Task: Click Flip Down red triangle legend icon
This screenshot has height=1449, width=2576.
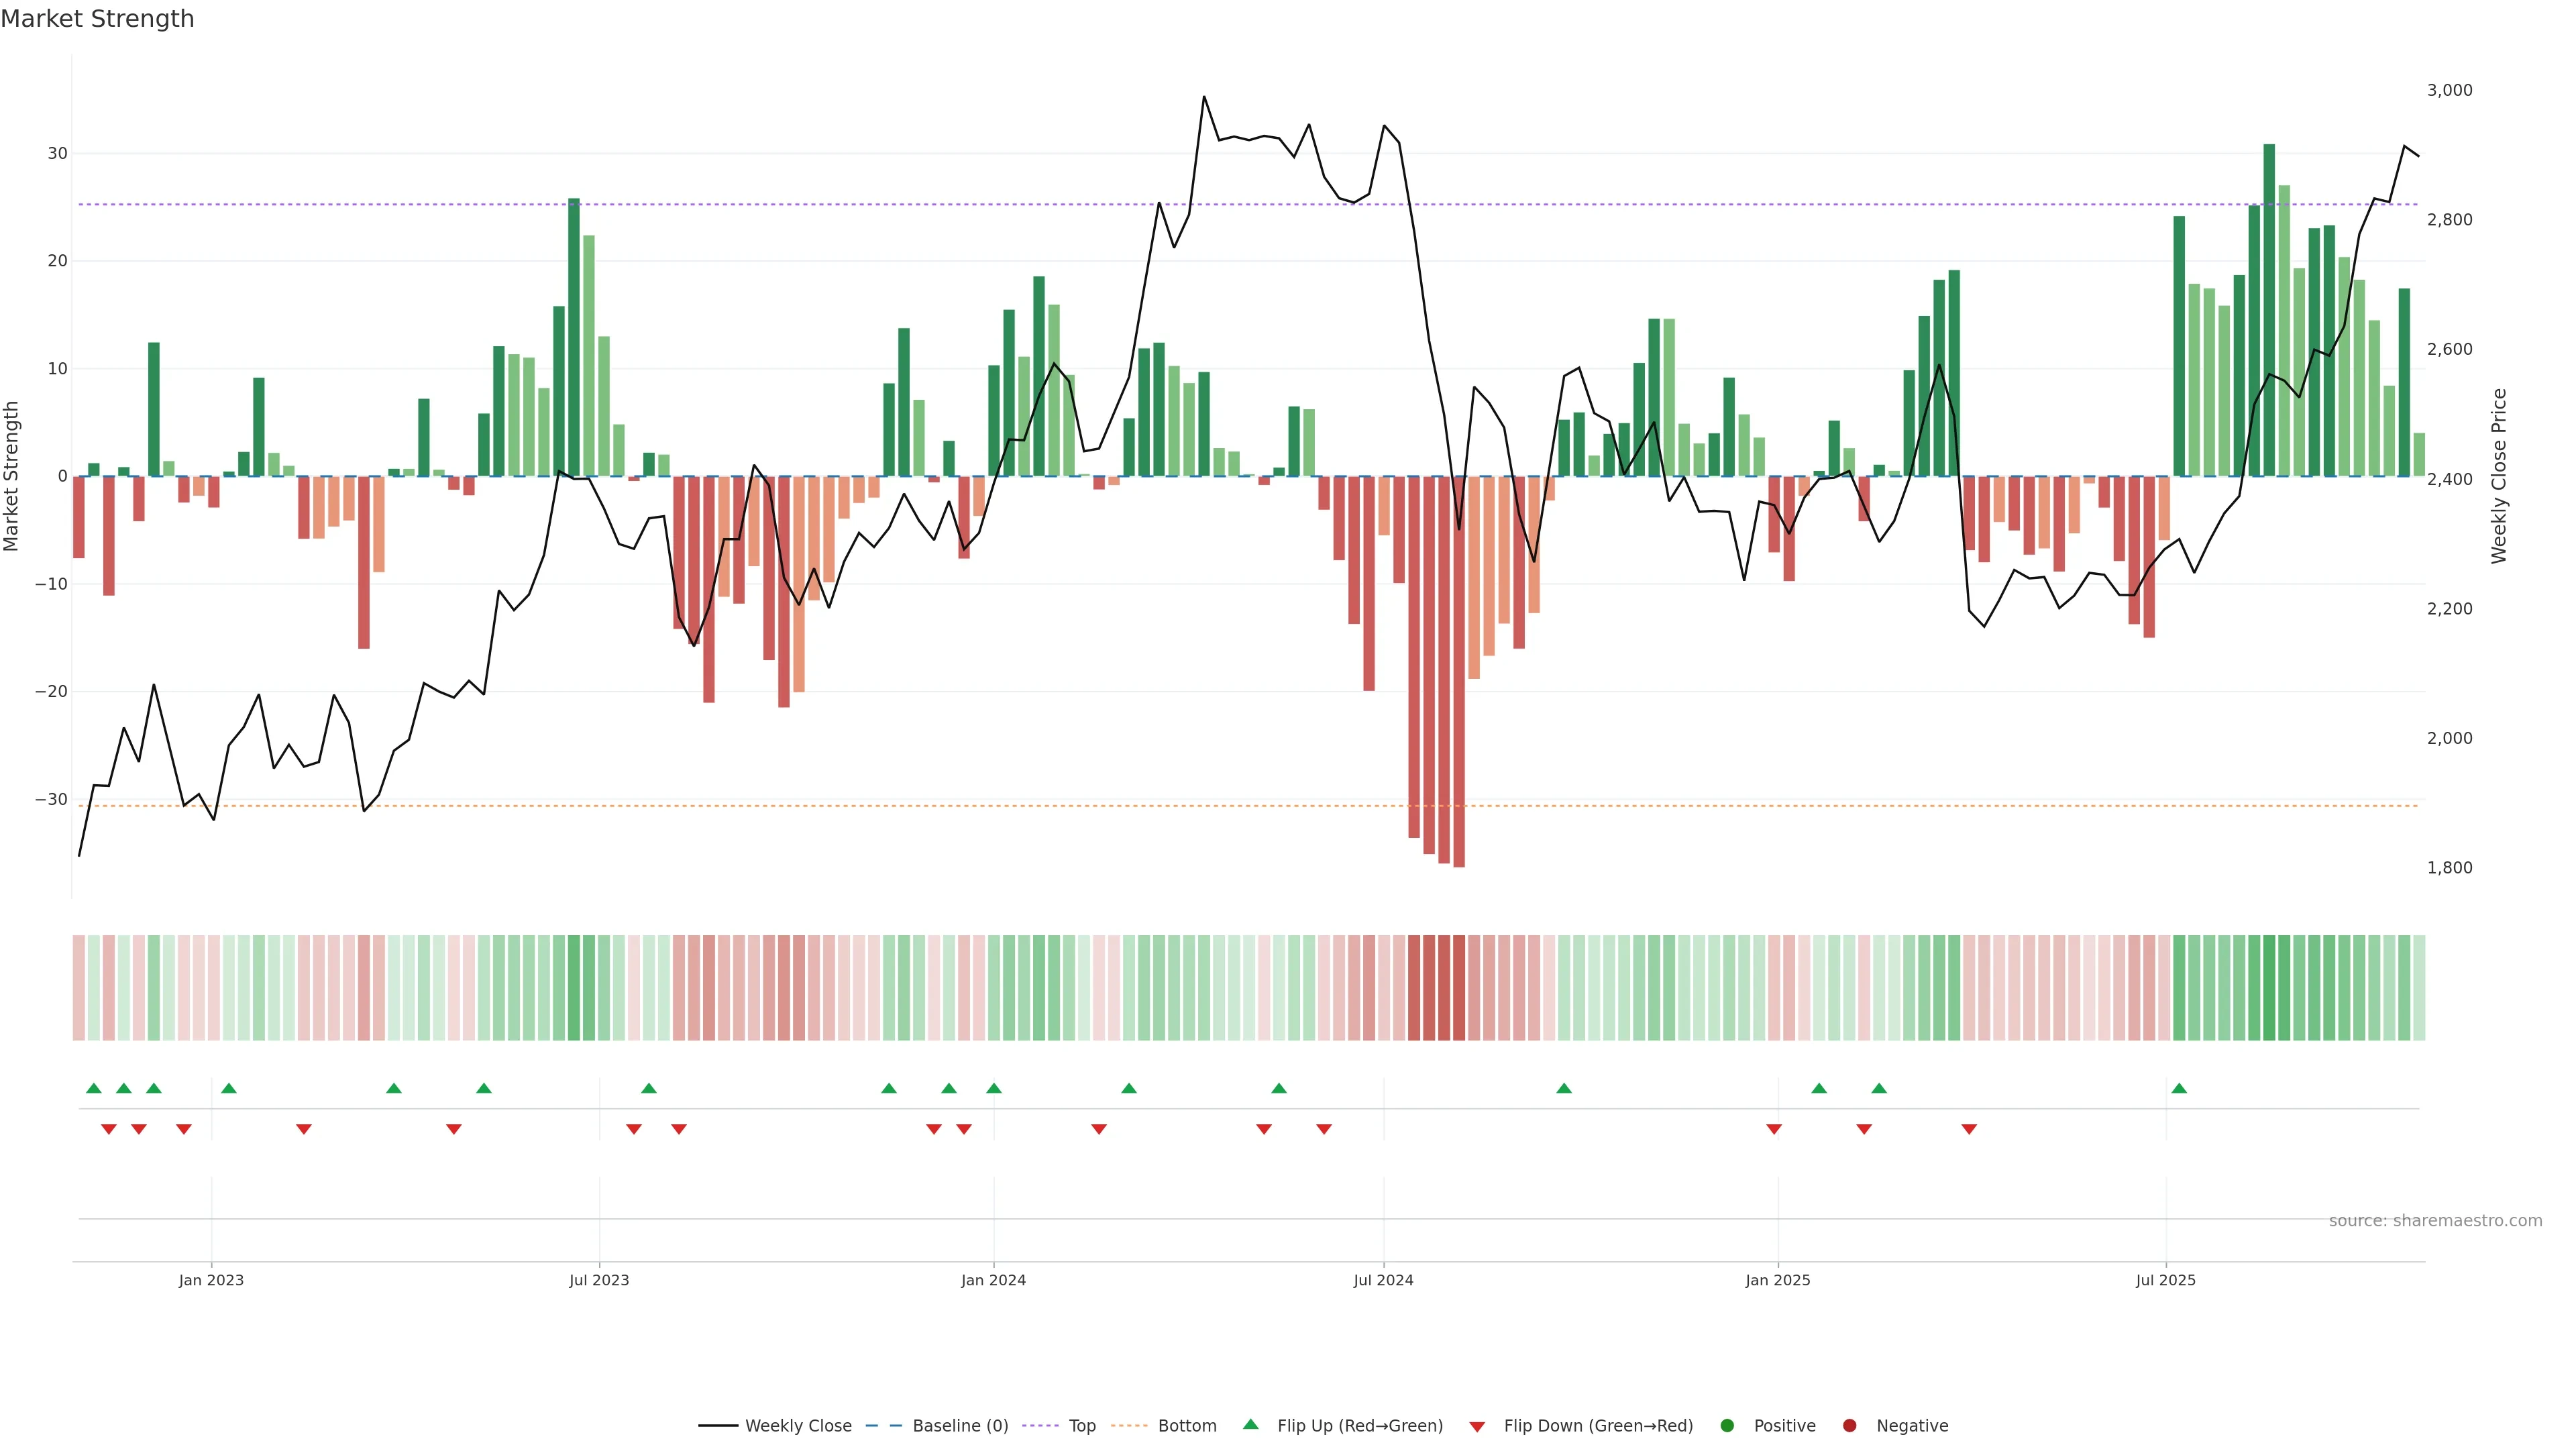Action: tap(1477, 1427)
